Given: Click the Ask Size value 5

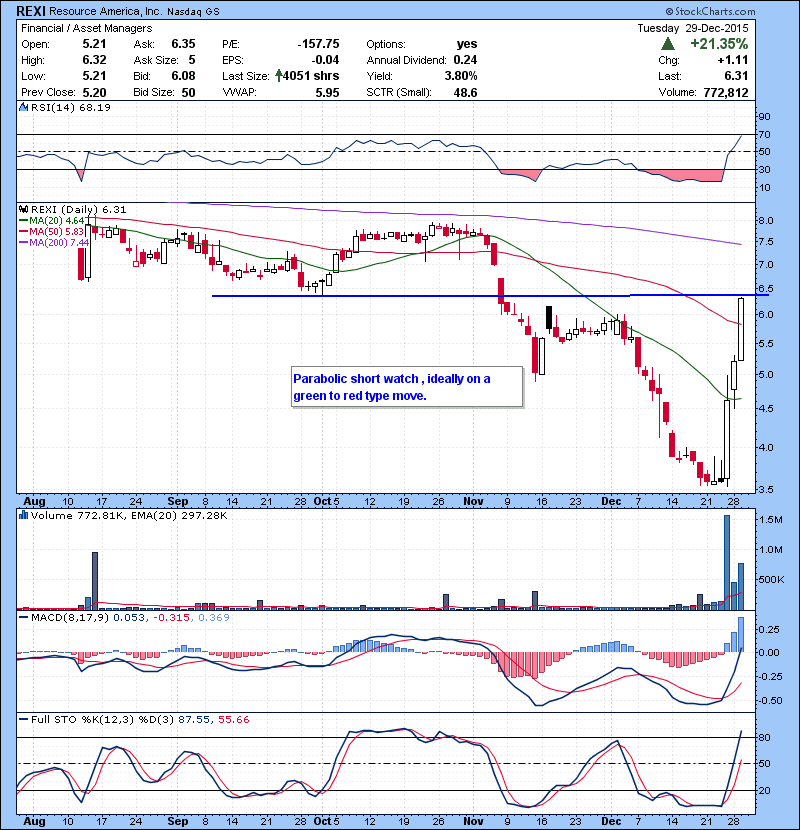Looking at the screenshot, I should [x=192, y=60].
